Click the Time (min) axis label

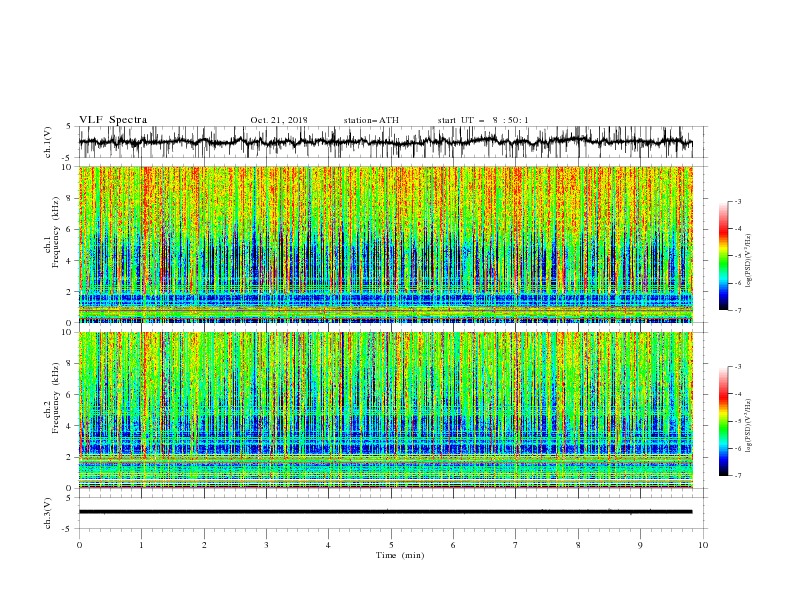coord(400,555)
